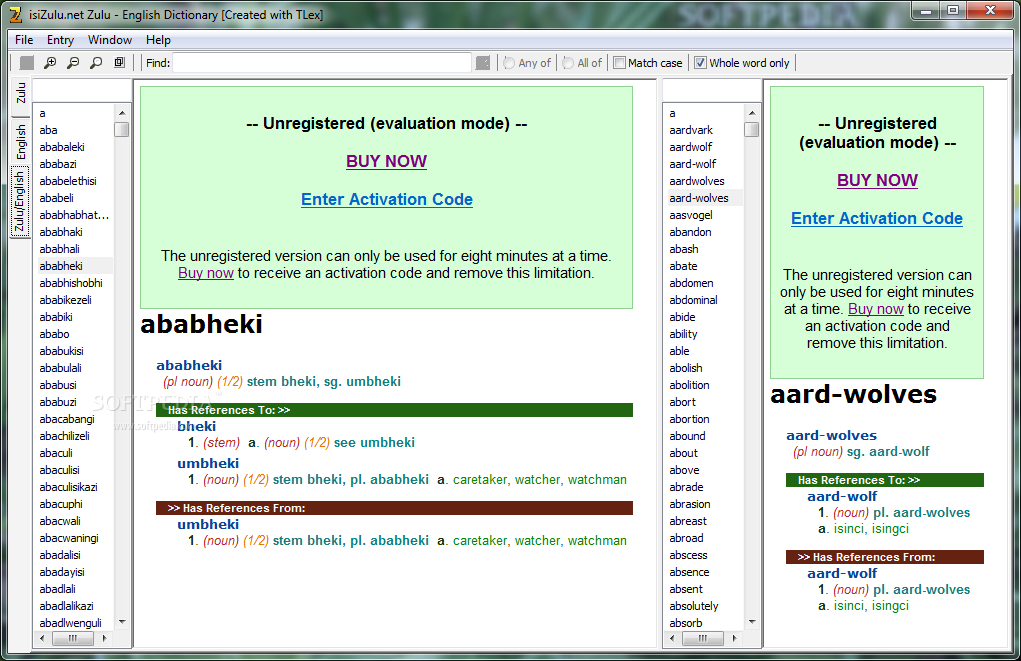Open aard-wolf under Has References From

tap(842, 574)
